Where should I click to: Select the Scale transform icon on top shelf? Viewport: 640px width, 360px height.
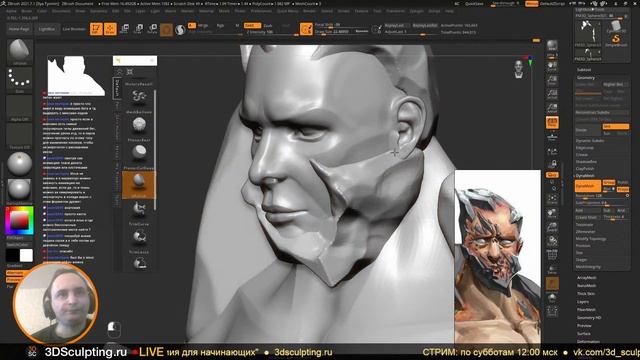pyautogui.click(x=139, y=29)
